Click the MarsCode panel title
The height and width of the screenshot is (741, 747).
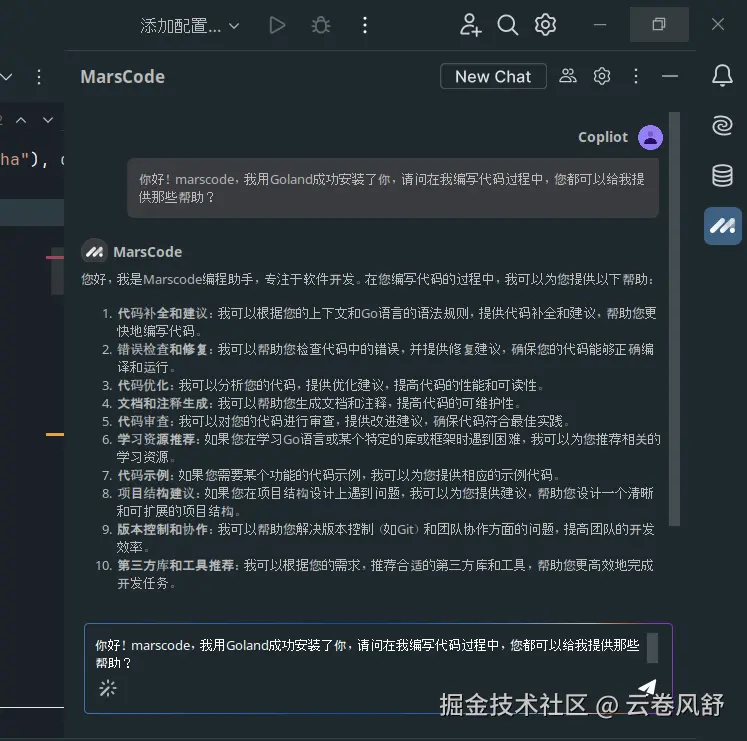coord(122,77)
